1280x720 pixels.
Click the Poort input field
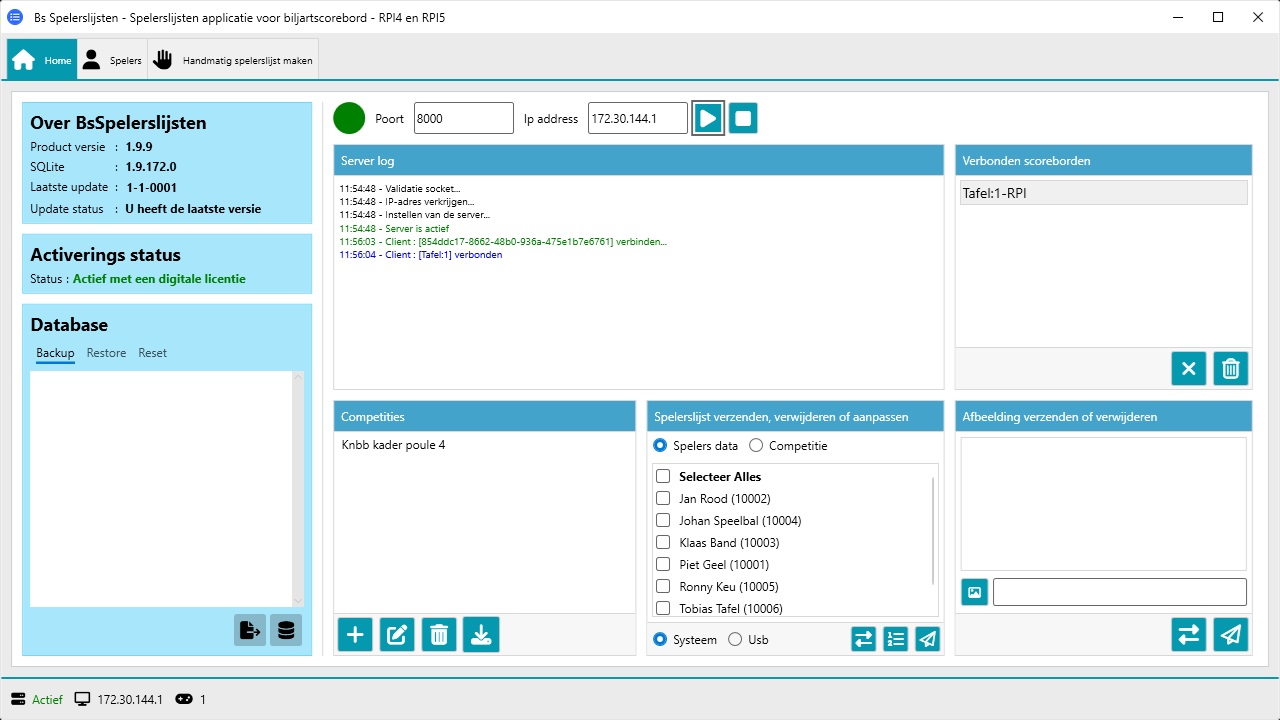tap(463, 118)
